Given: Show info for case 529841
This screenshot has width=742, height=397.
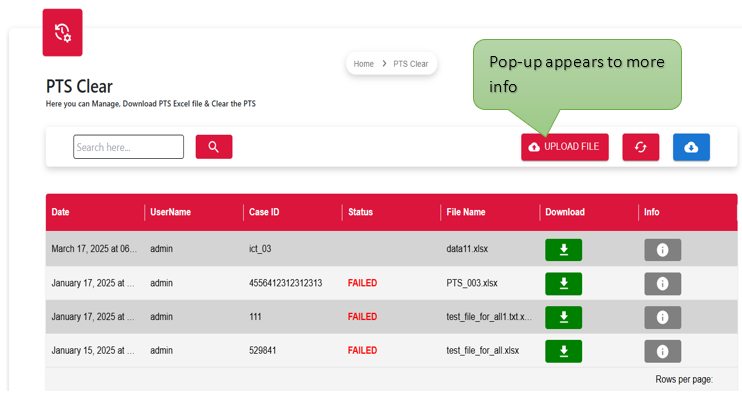Looking at the screenshot, I should [x=662, y=351].
